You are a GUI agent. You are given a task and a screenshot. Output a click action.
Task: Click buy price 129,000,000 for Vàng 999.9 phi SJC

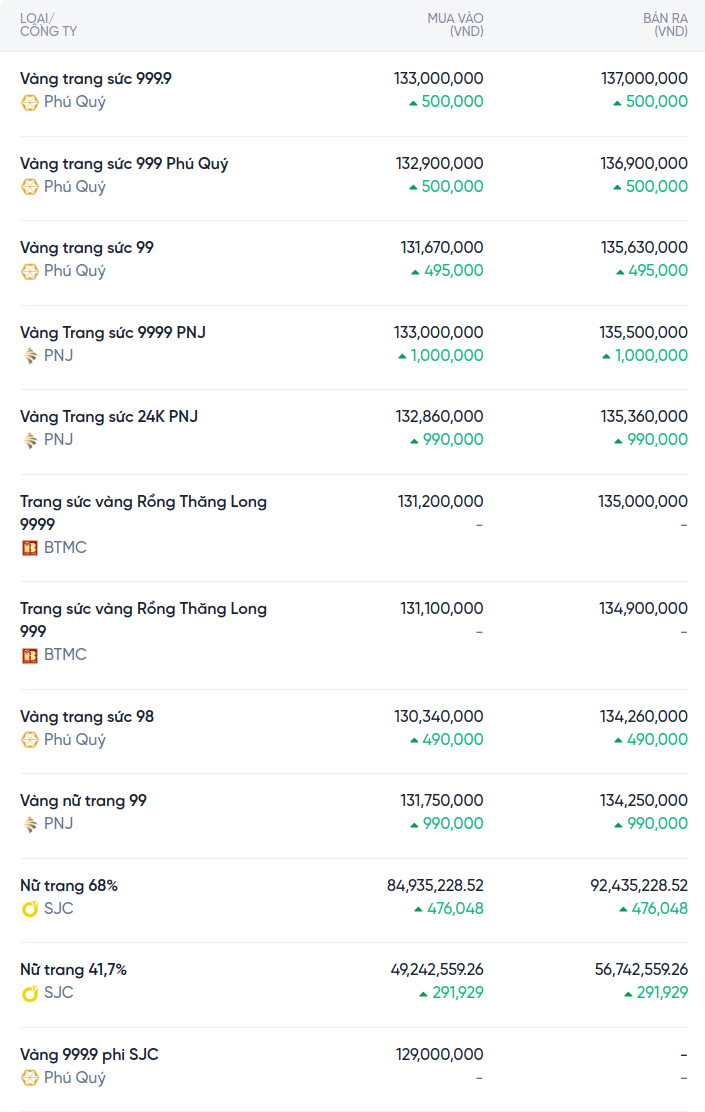click(x=441, y=1054)
